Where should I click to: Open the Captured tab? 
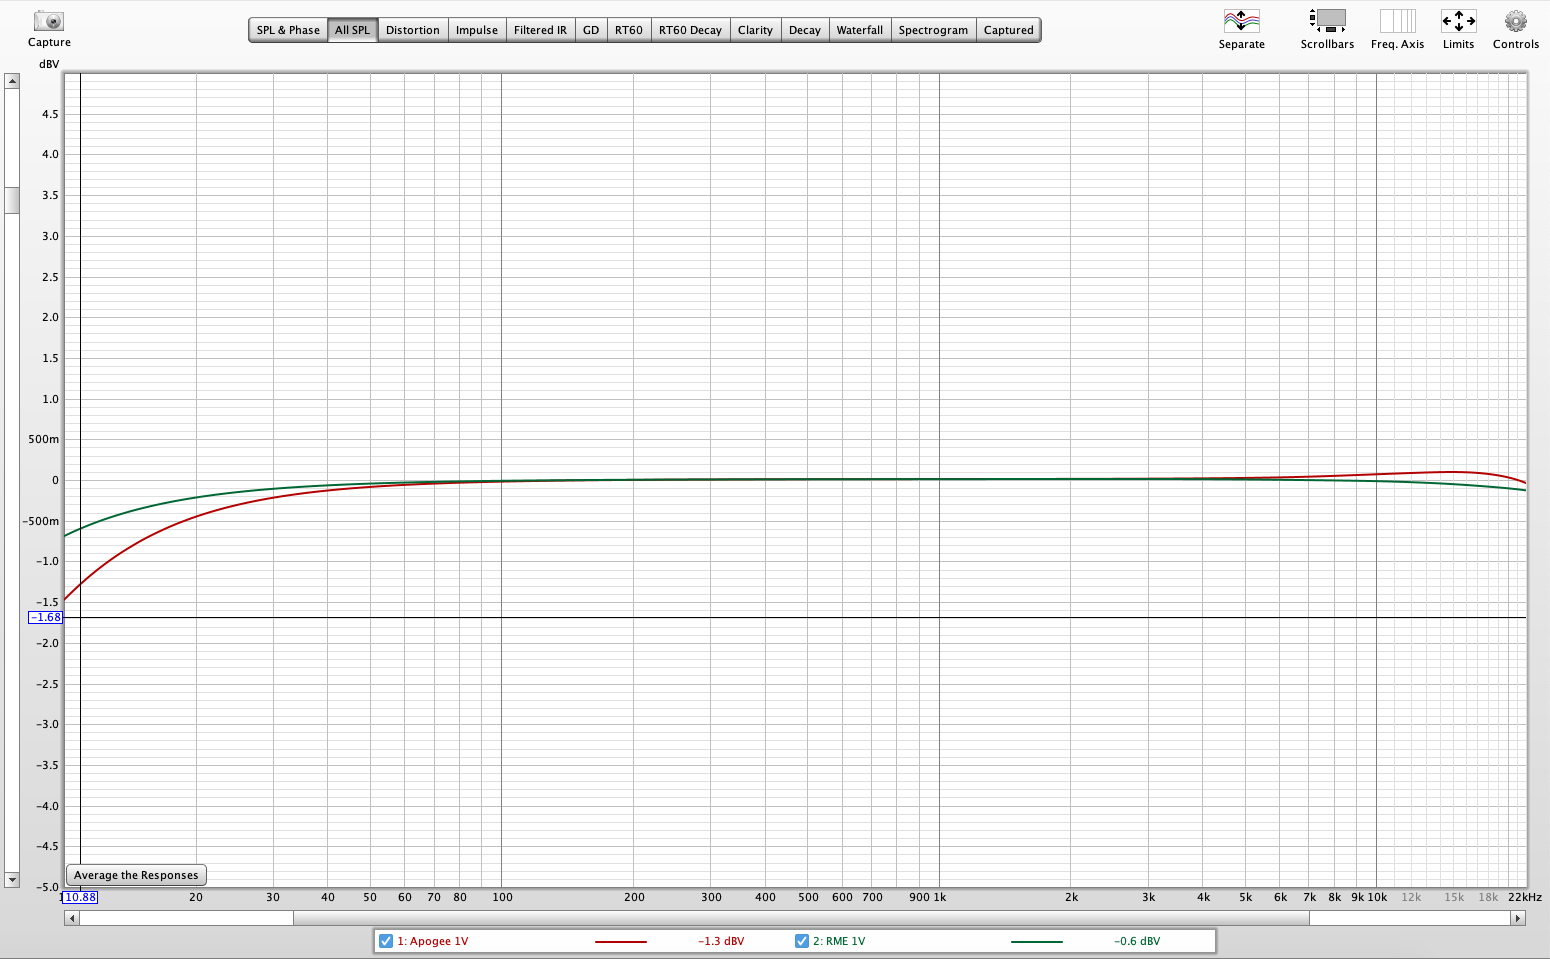coord(1009,30)
